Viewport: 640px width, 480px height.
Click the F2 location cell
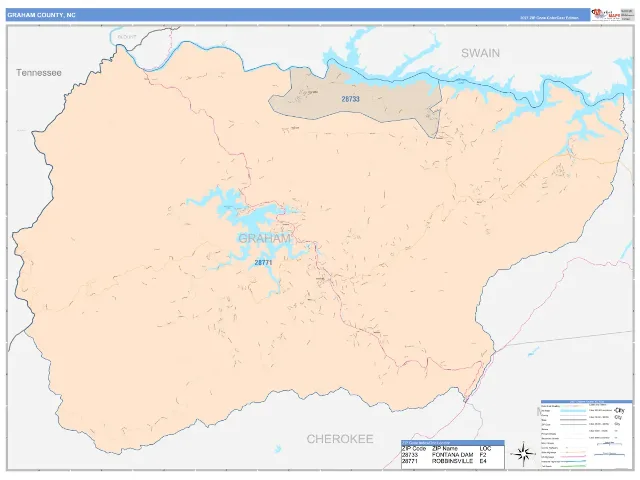click(x=483, y=455)
